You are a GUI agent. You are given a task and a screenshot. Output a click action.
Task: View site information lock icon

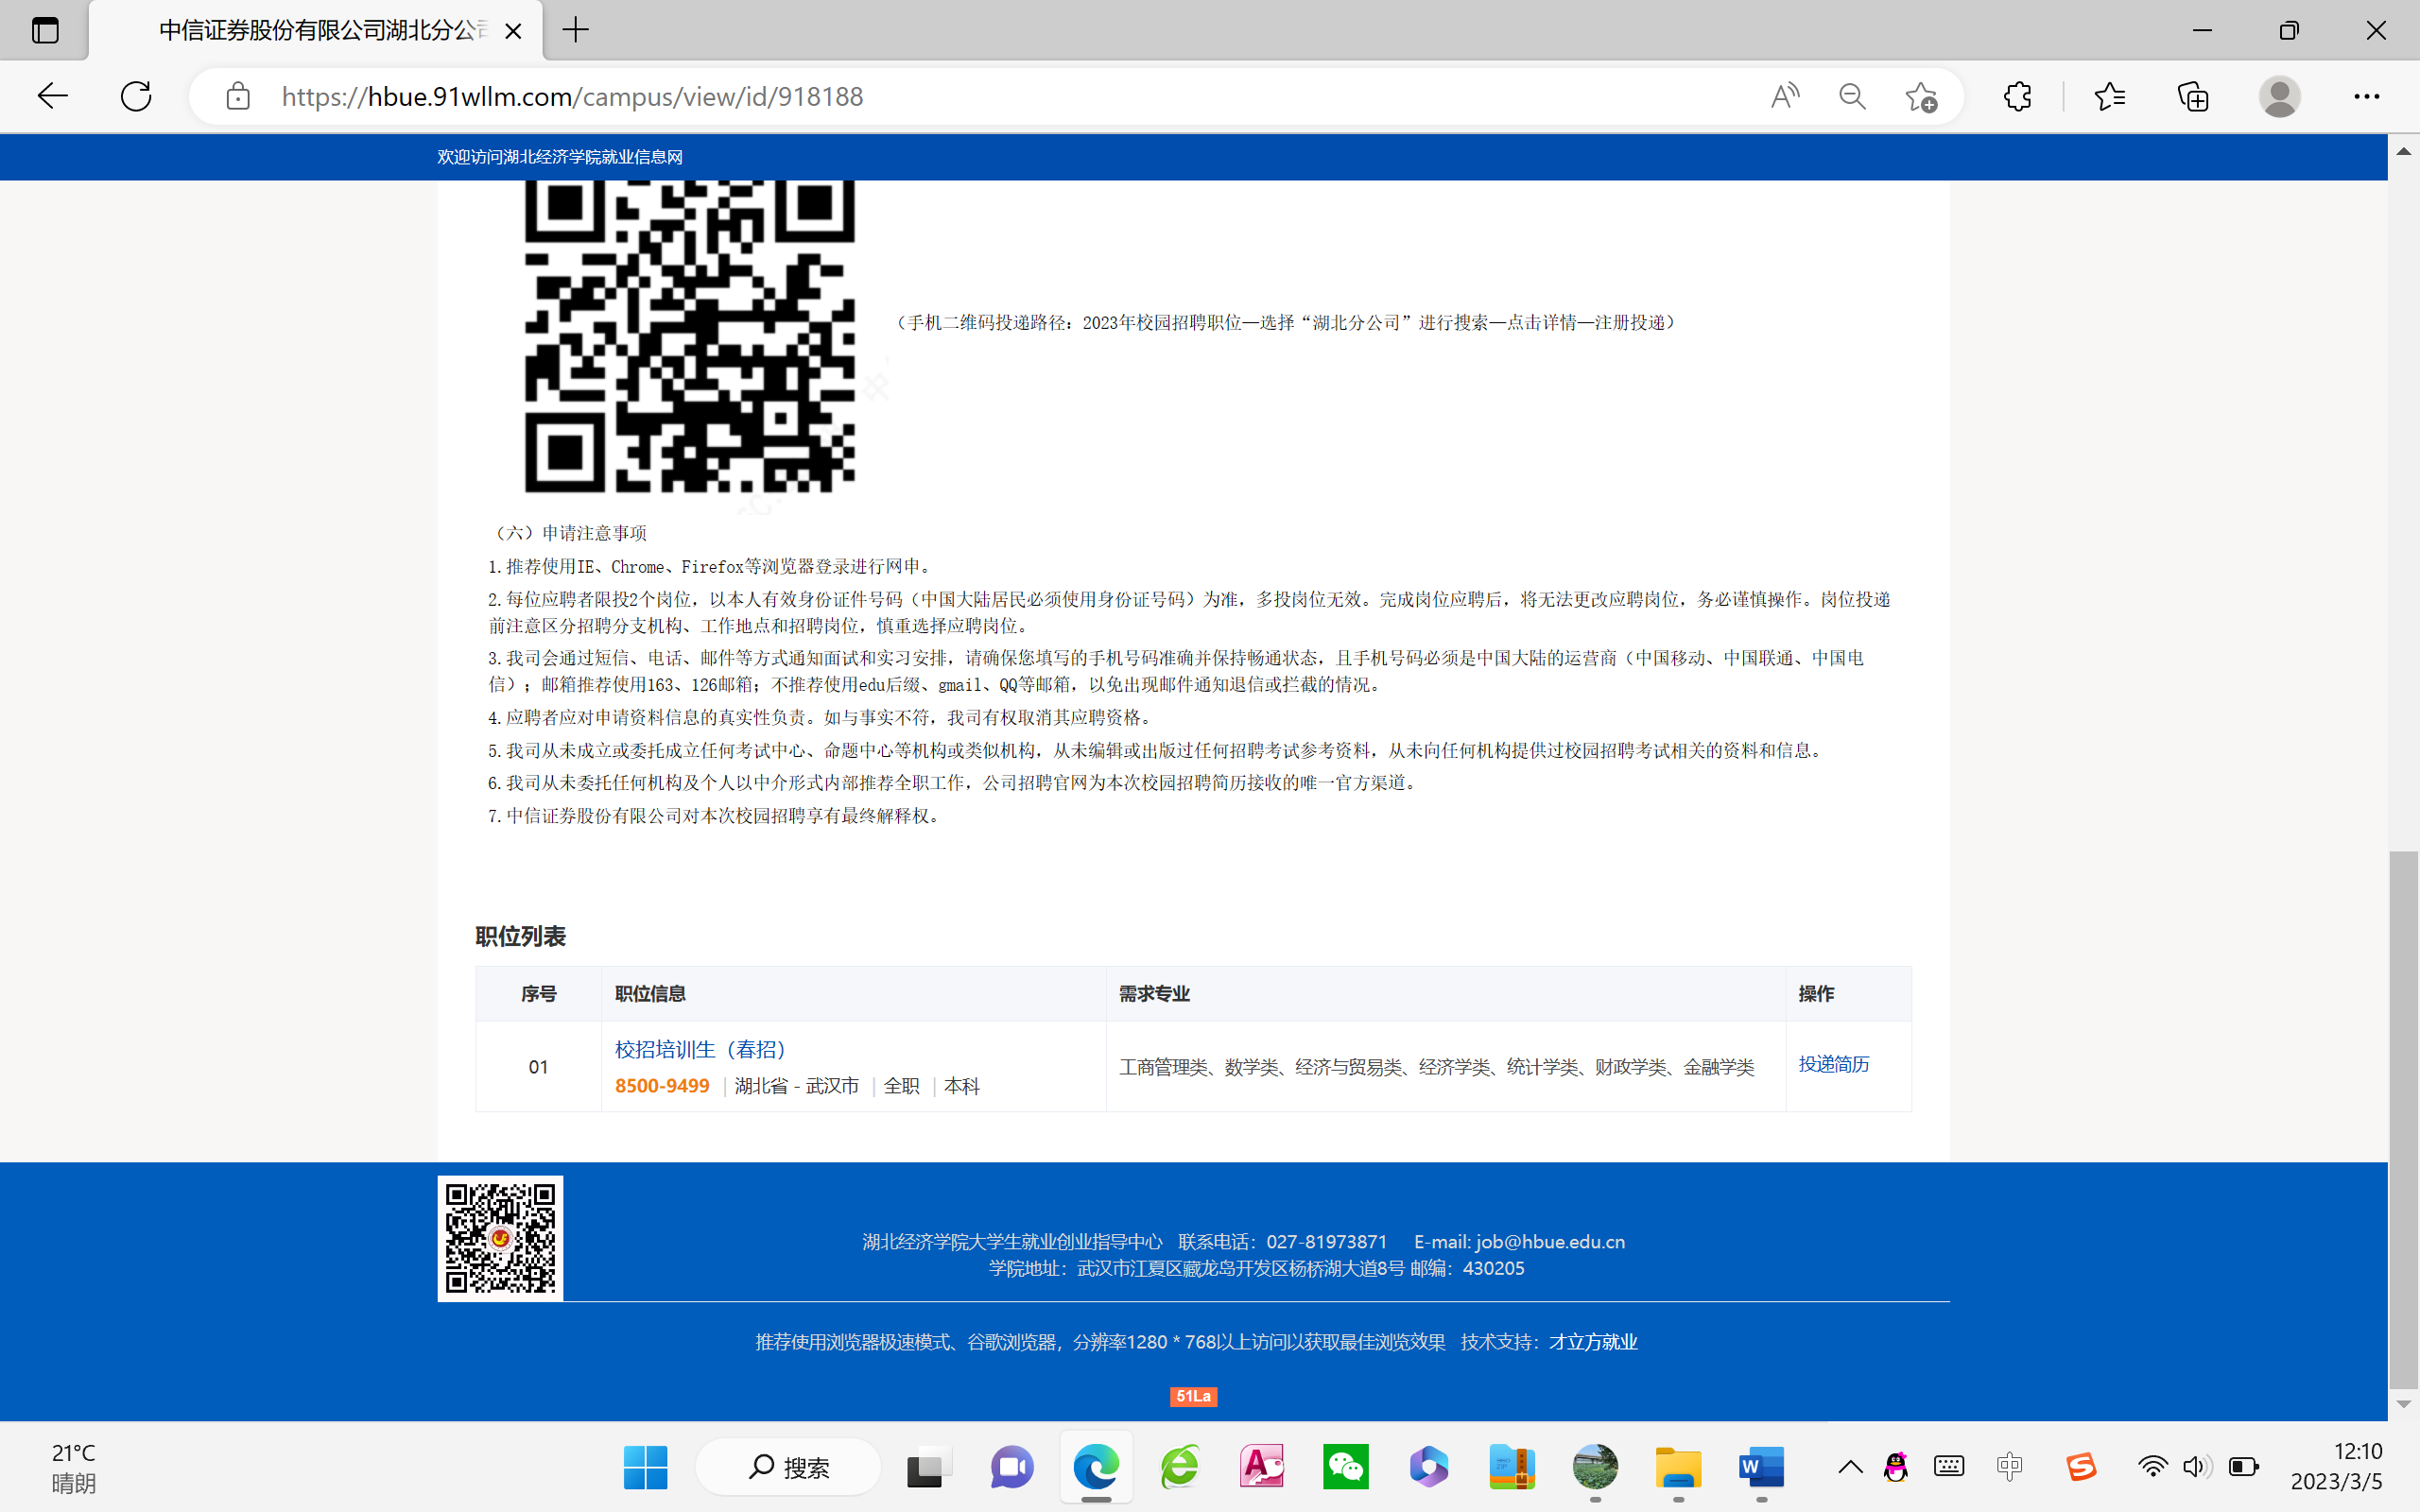(238, 96)
